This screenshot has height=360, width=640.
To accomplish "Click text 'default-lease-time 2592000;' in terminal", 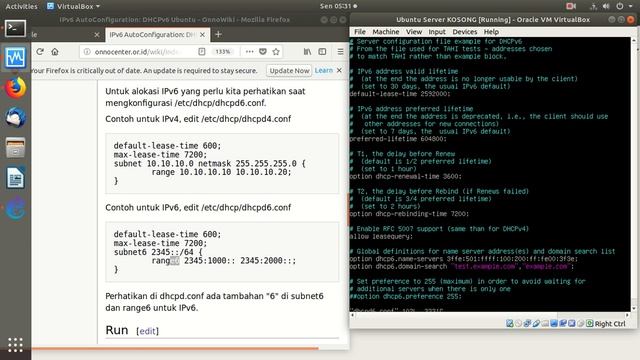I will [400, 94].
